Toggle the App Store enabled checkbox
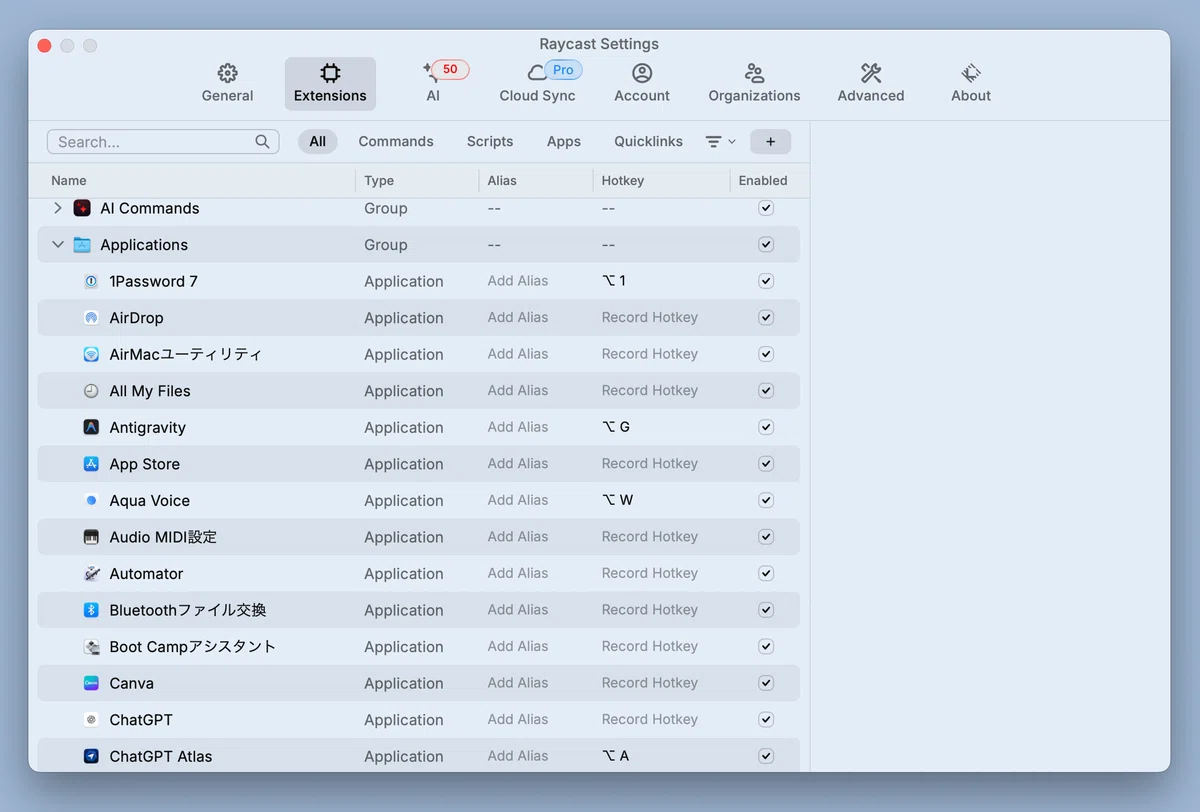The width and height of the screenshot is (1200, 812). click(x=766, y=464)
